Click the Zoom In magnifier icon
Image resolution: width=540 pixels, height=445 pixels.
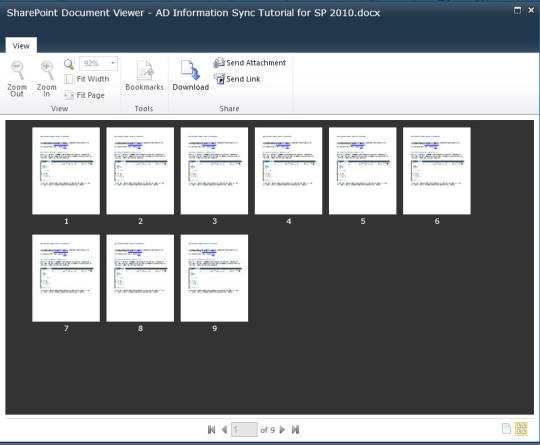47,70
